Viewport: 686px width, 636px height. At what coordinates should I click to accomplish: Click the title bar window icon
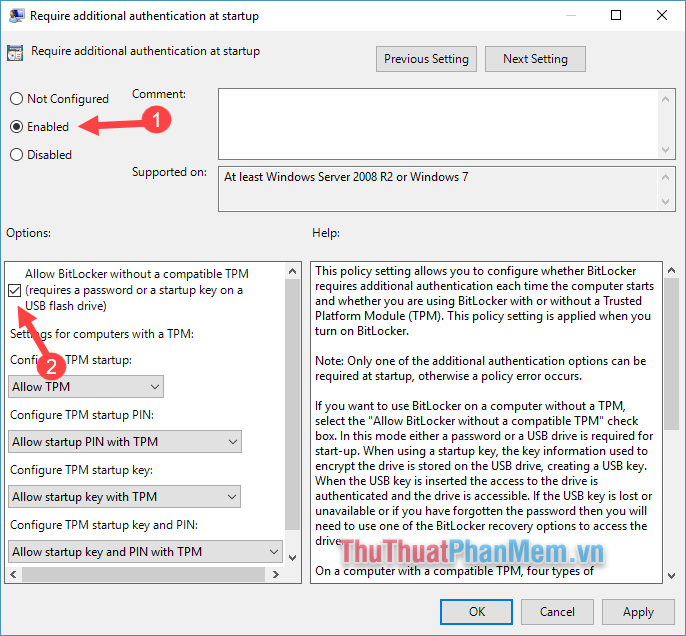(x=17, y=16)
